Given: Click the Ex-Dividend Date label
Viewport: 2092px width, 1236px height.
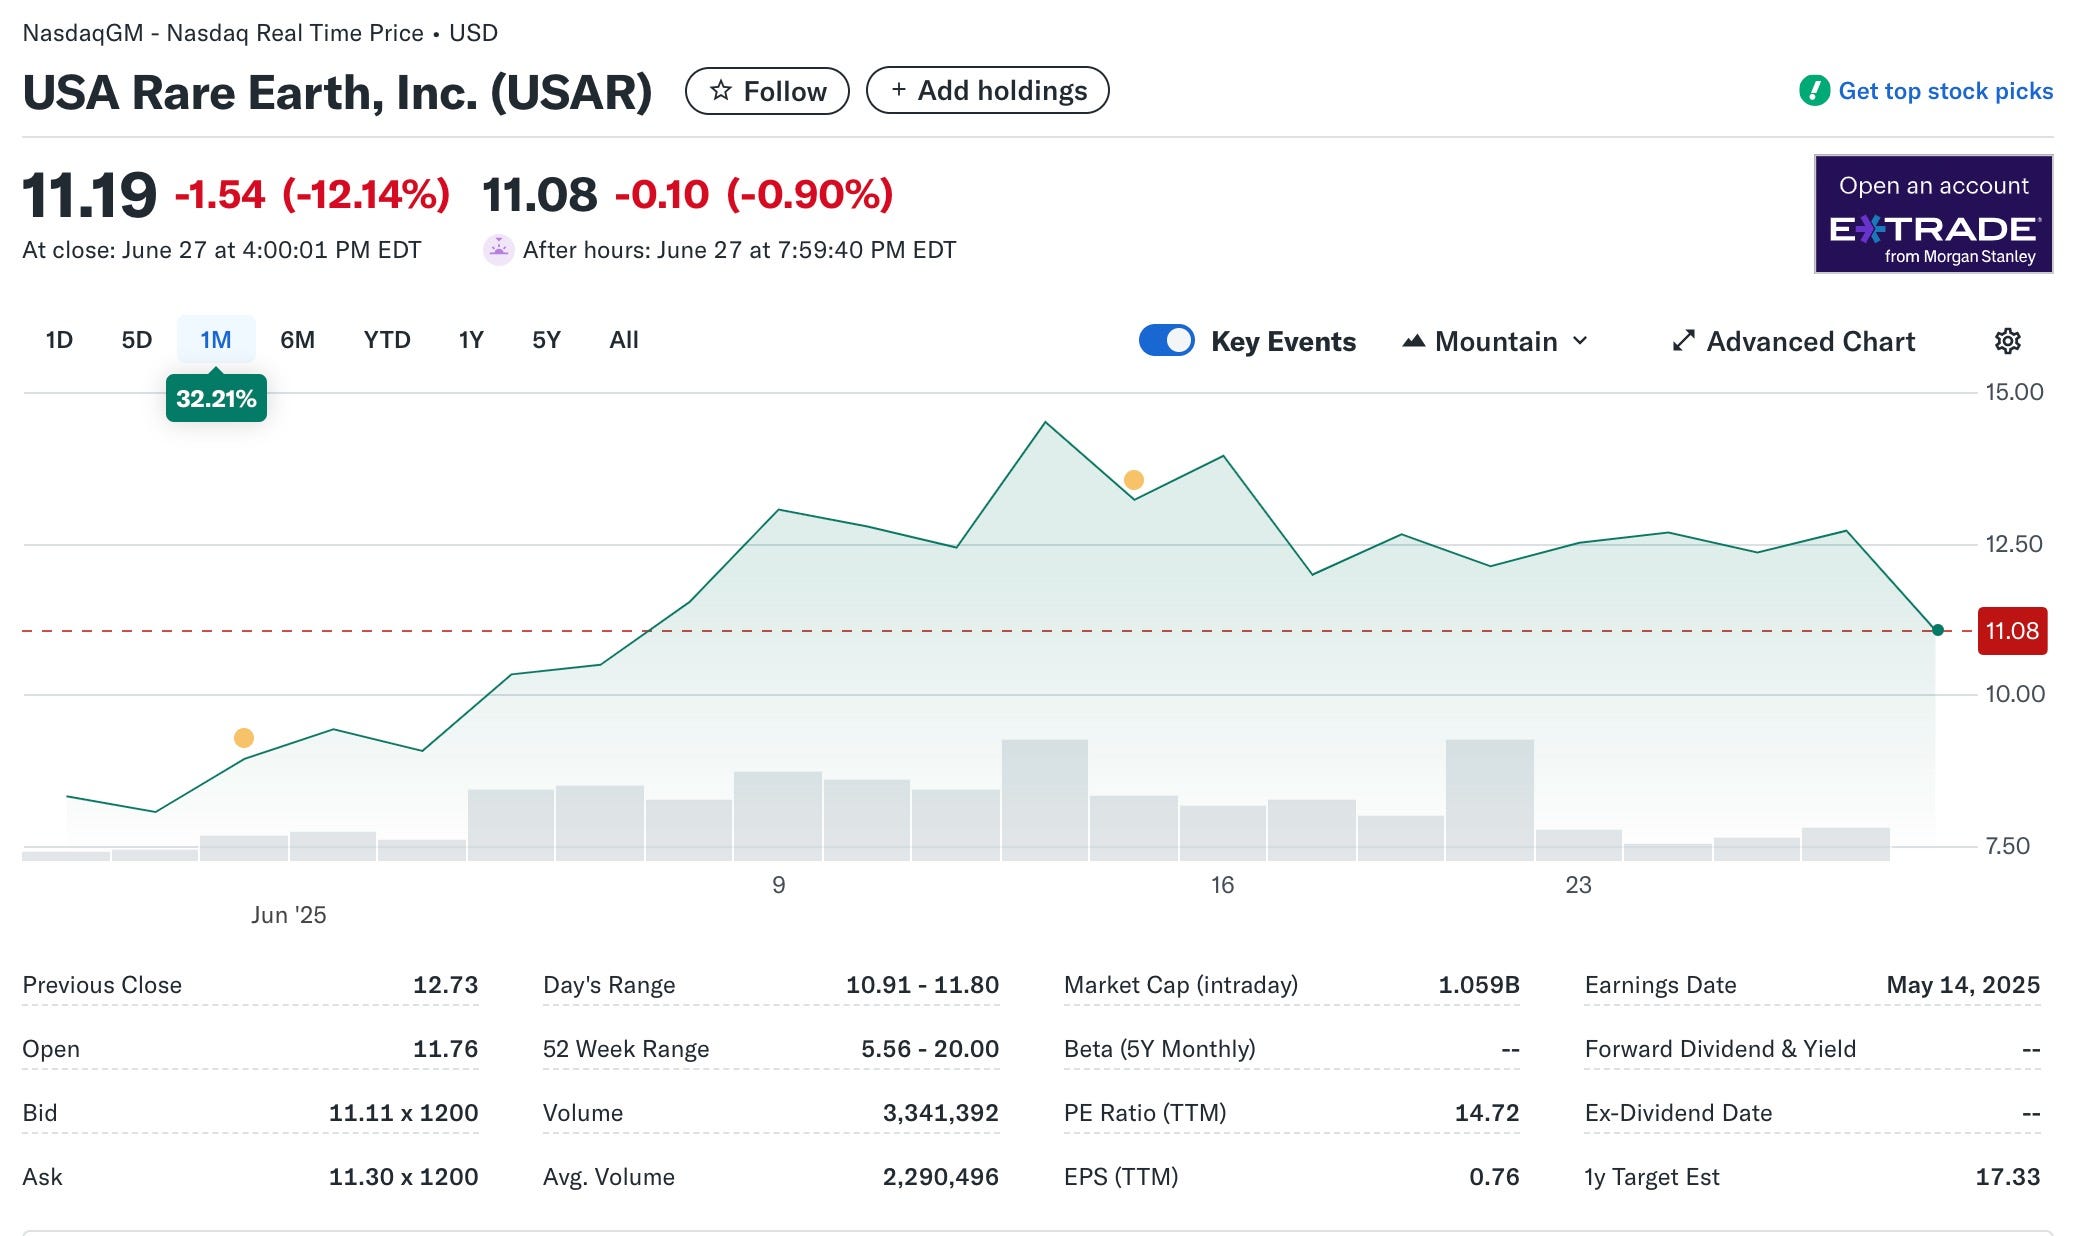Looking at the screenshot, I should click(x=1678, y=1113).
